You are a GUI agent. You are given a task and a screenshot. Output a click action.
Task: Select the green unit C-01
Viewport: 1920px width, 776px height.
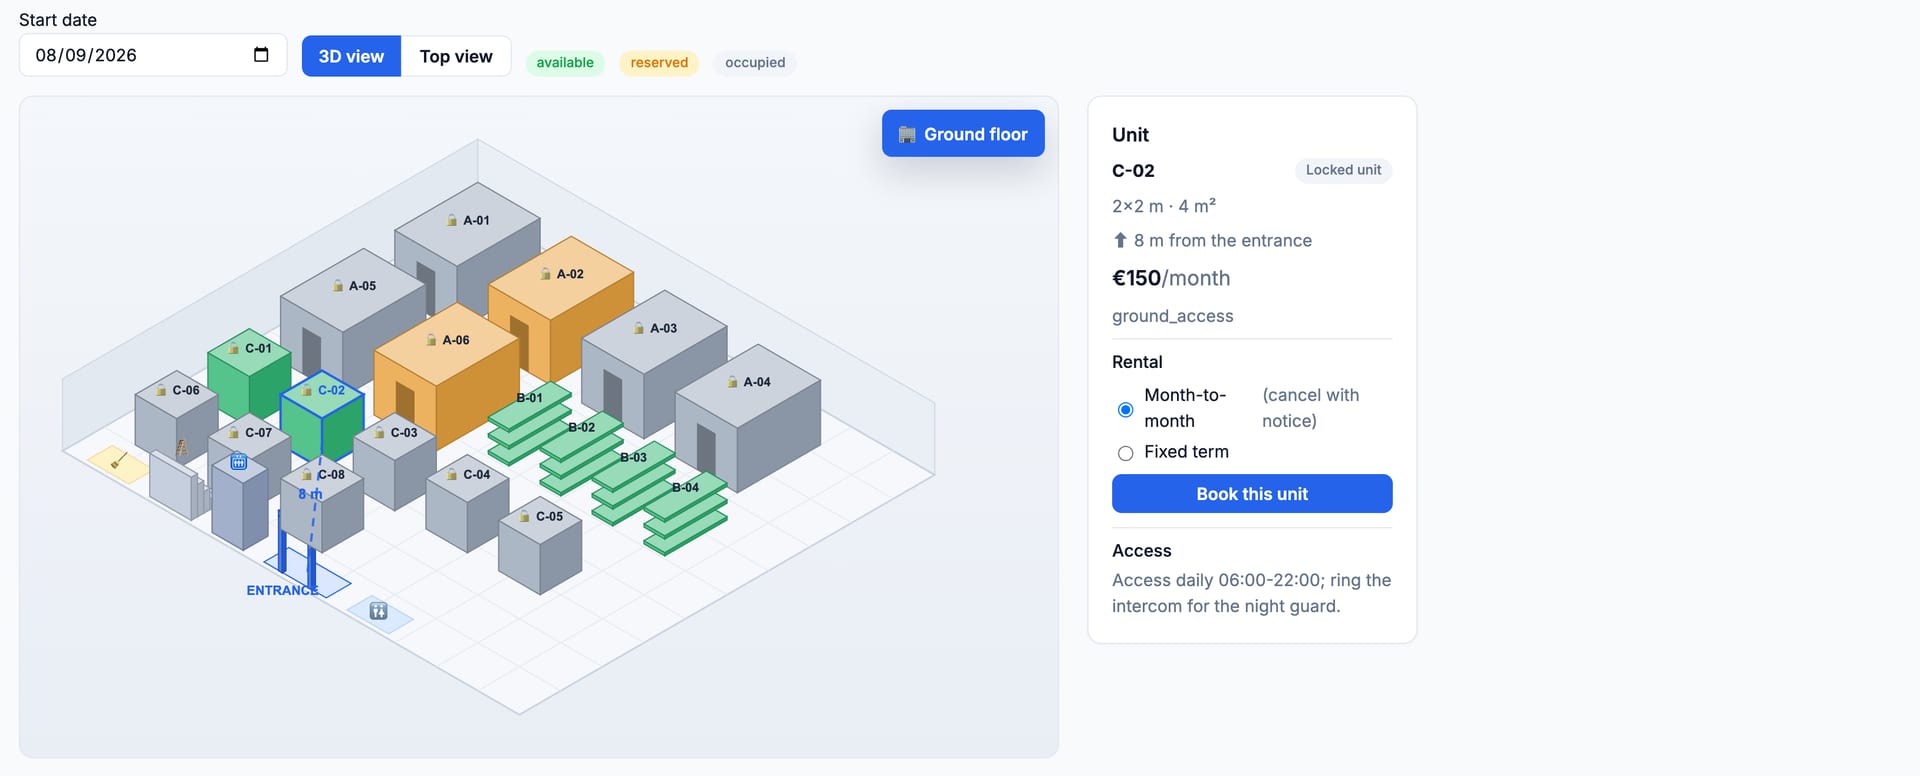(249, 375)
